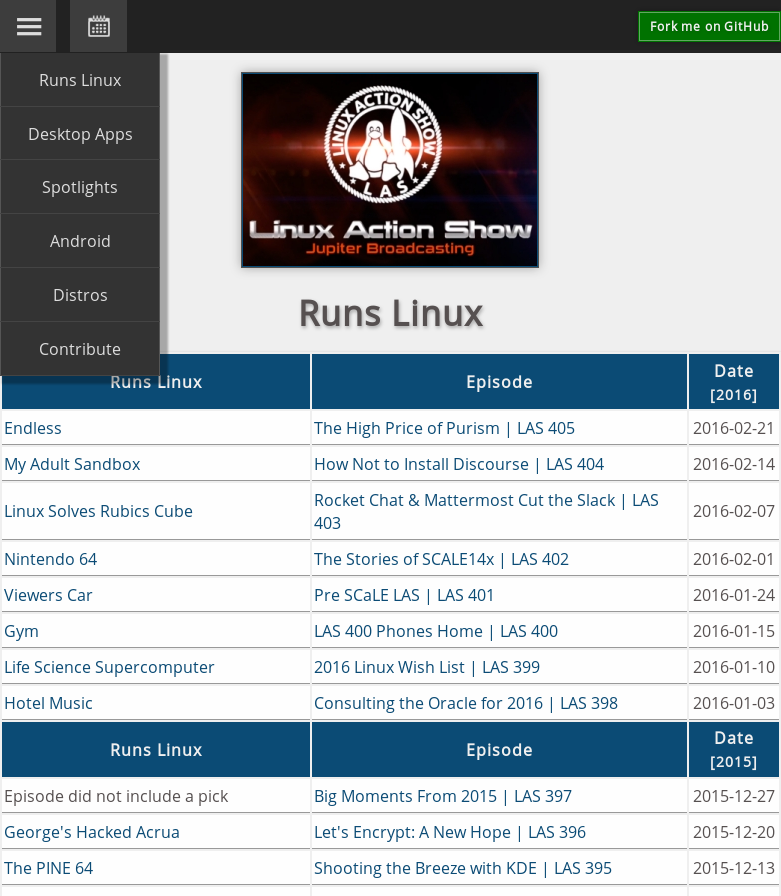Open Life Science Supercomputer link
This screenshot has width=781, height=896.
click(x=109, y=667)
